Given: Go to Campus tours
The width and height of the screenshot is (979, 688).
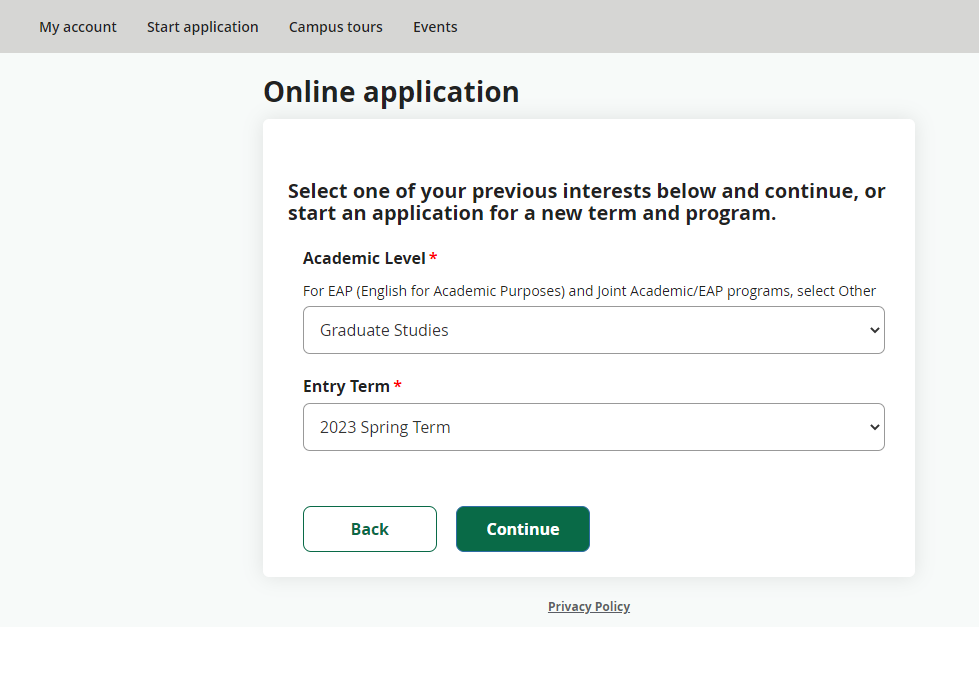Looking at the screenshot, I should 335,26.
